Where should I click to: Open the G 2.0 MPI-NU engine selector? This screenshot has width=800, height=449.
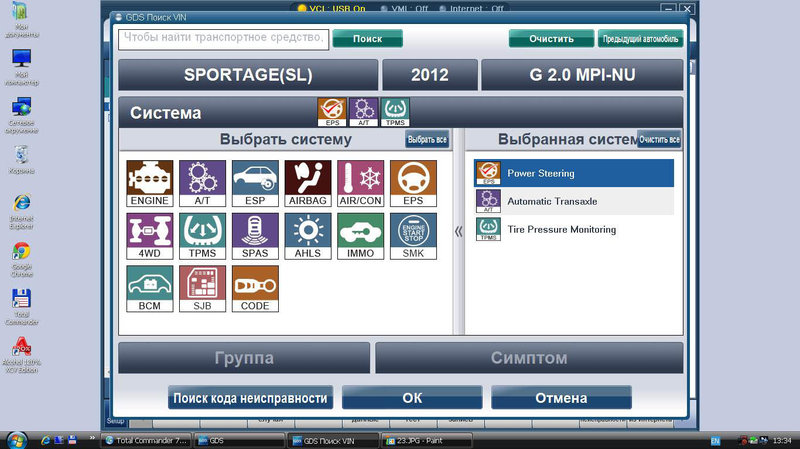pos(582,75)
